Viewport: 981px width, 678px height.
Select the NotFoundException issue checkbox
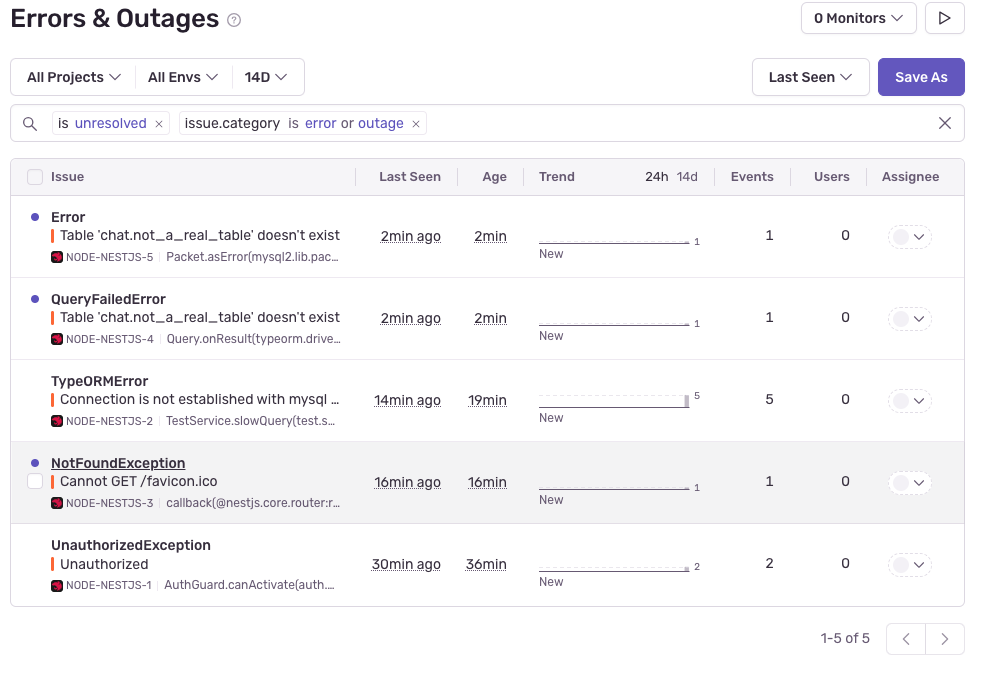coord(35,482)
